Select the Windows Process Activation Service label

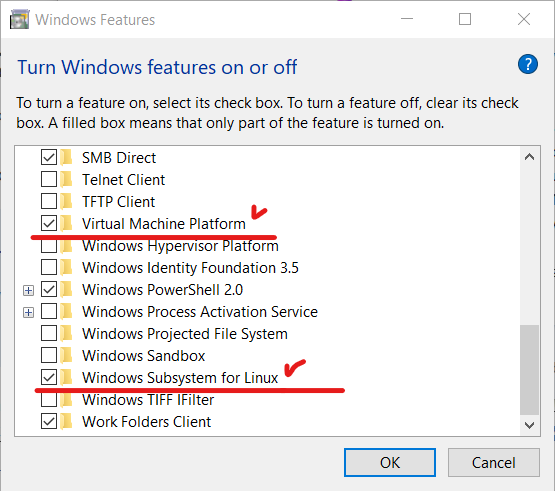(200, 312)
